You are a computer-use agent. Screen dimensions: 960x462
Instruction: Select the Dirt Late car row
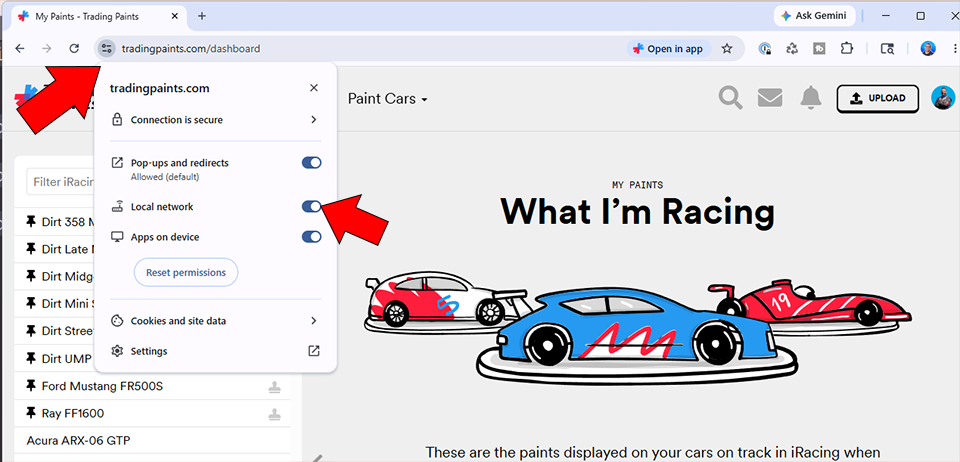tap(55, 249)
